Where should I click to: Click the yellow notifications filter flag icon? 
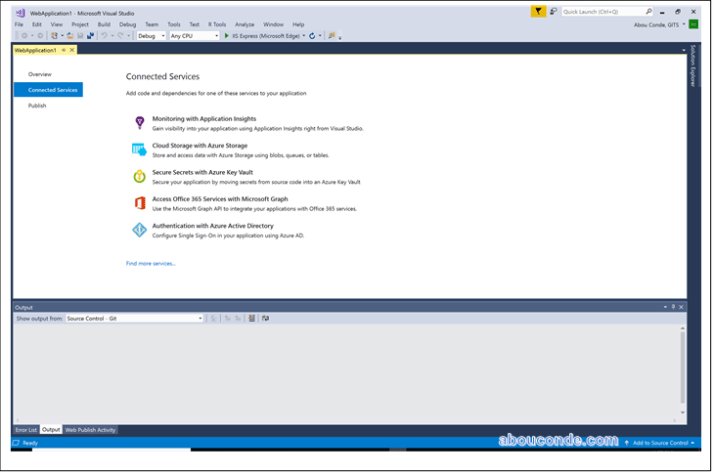539,11
